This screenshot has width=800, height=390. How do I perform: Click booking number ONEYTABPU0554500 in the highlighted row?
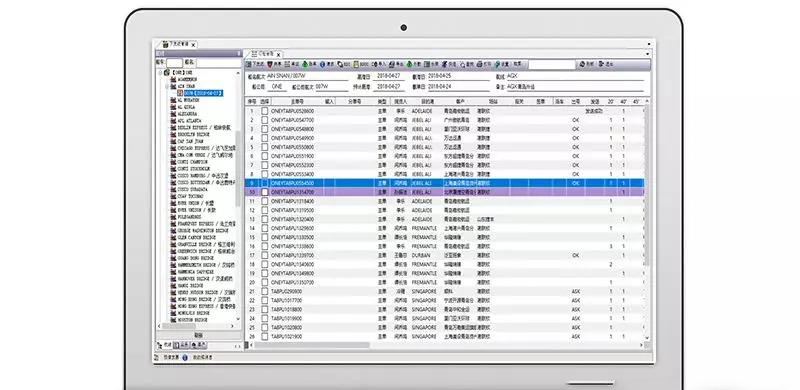coord(292,183)
